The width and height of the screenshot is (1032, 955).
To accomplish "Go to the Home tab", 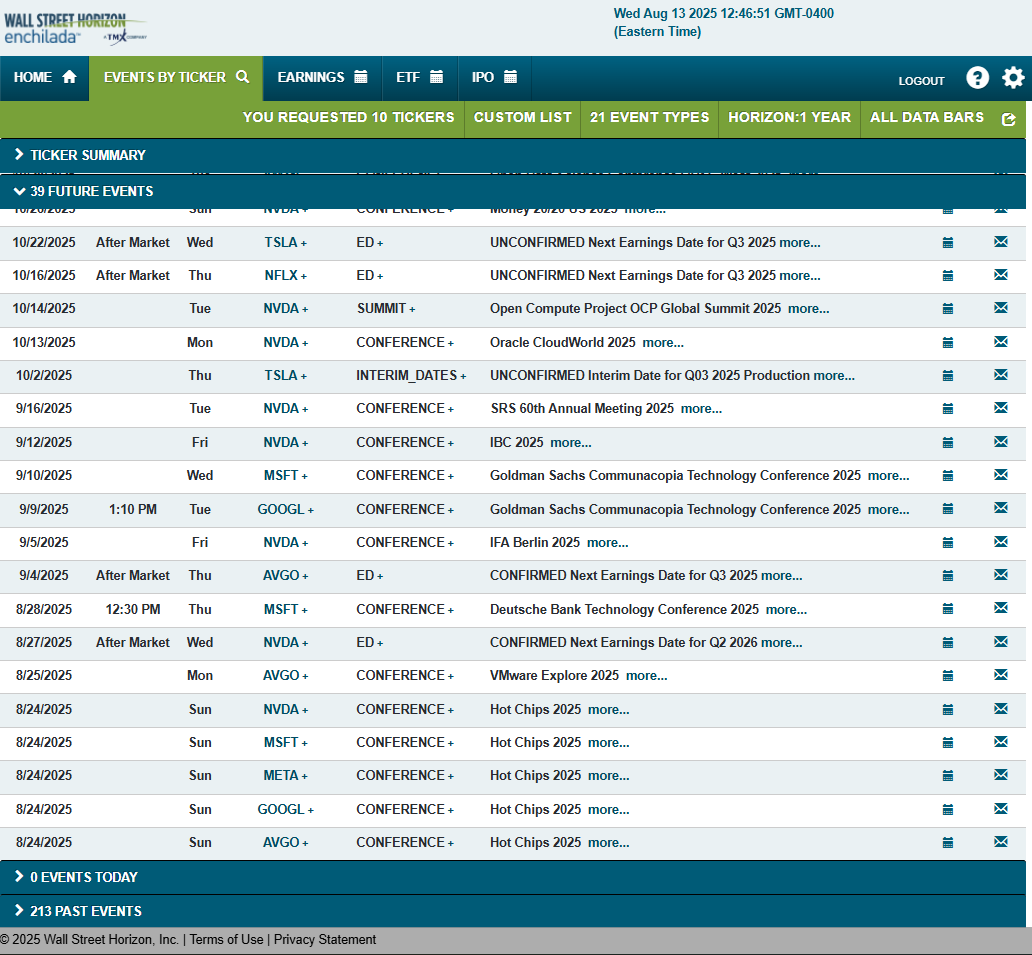I will pos(45,78).
